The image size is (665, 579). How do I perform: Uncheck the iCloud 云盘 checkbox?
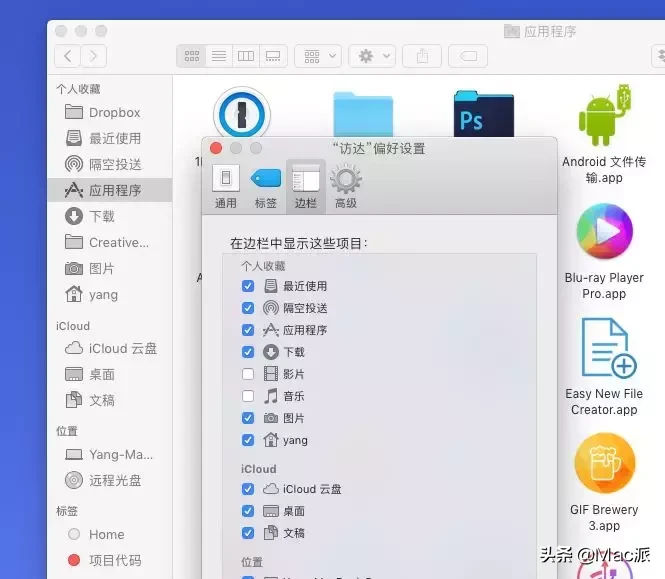coord(248,489)
